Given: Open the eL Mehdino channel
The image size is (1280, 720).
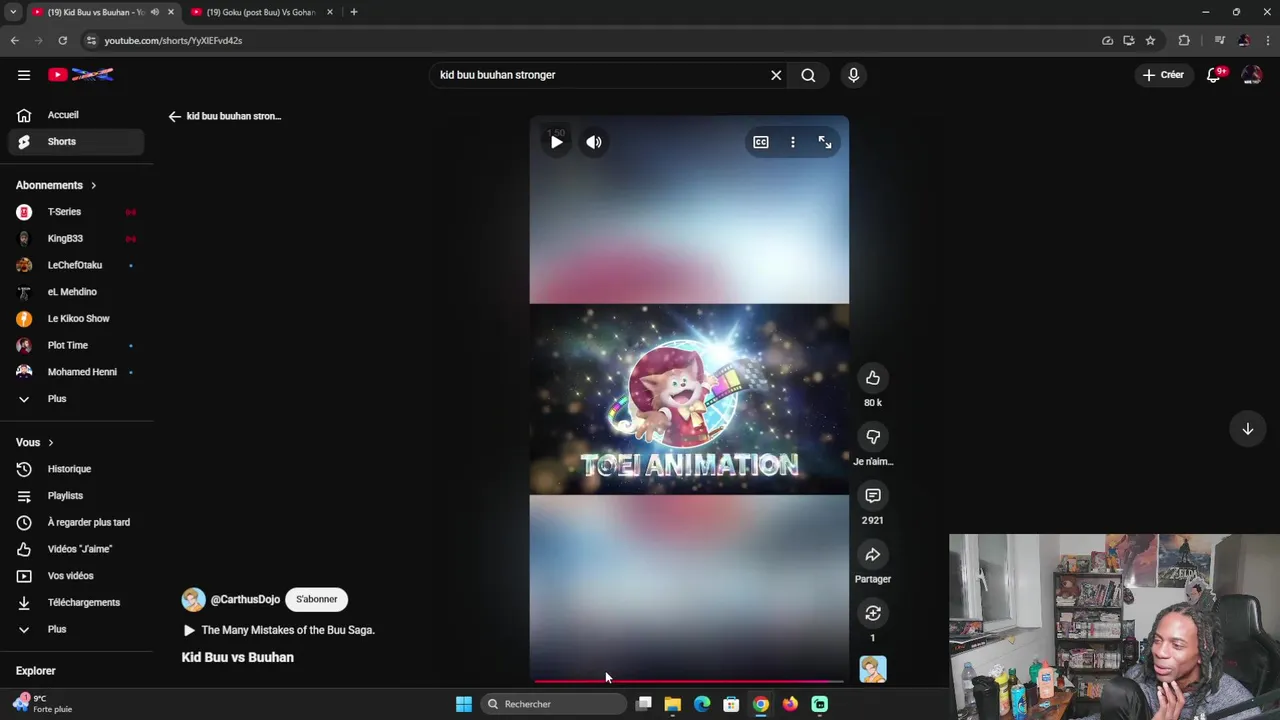Looking at the screenshot, I should pyautogui.click(x=76, y=292).
